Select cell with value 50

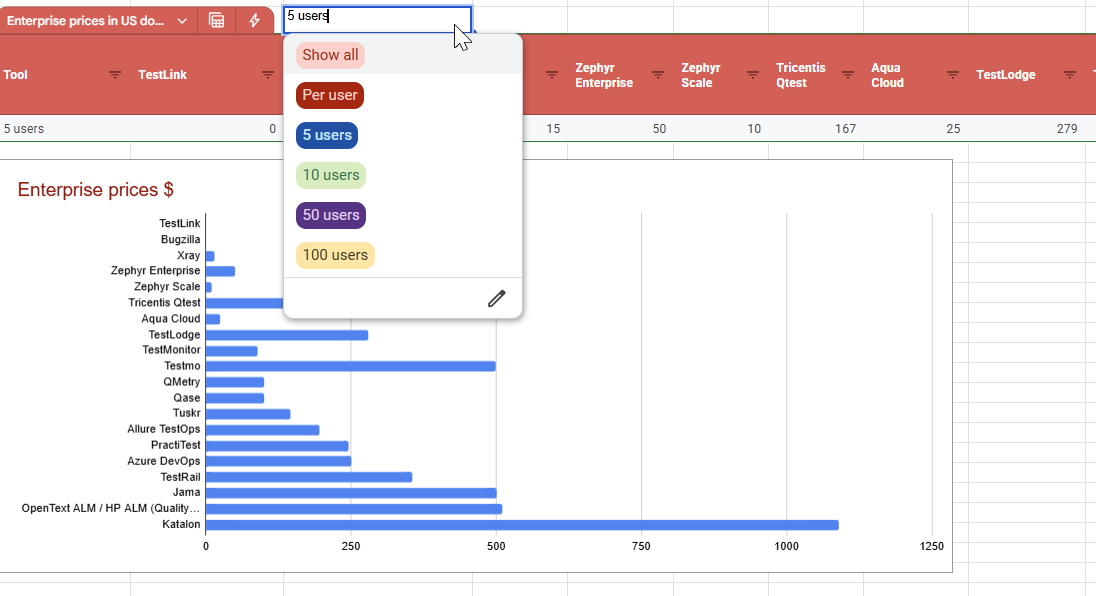659,129
